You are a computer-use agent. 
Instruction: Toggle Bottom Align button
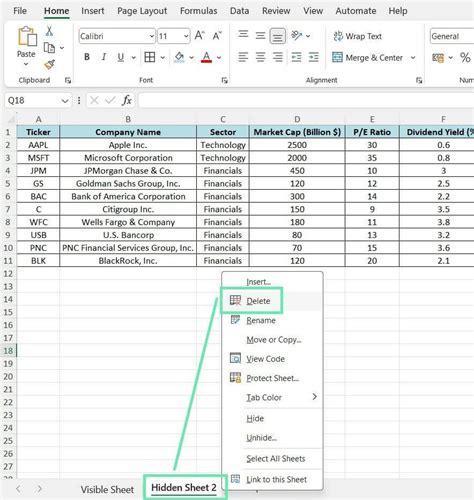pyautogui.click(x=277, y=36)
